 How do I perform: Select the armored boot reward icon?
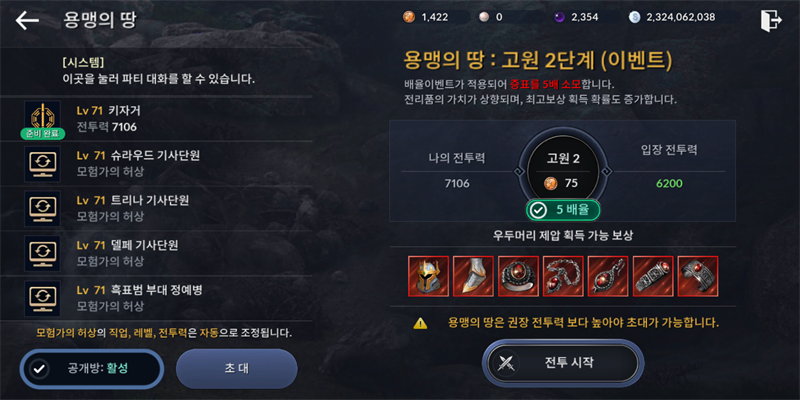(x=473, y=276)
